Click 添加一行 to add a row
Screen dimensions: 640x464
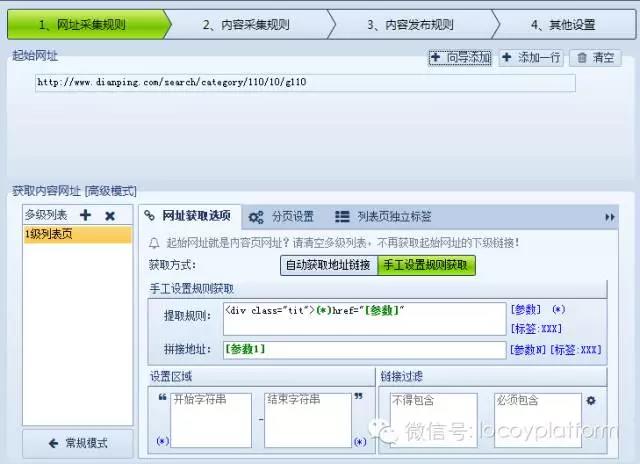coord(531,58)
